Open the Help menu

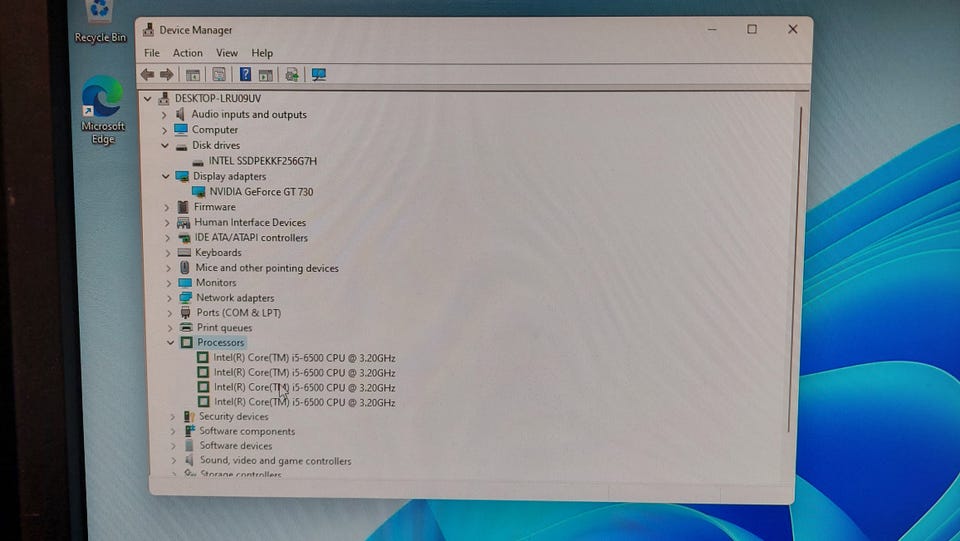[x=262, y=53]
